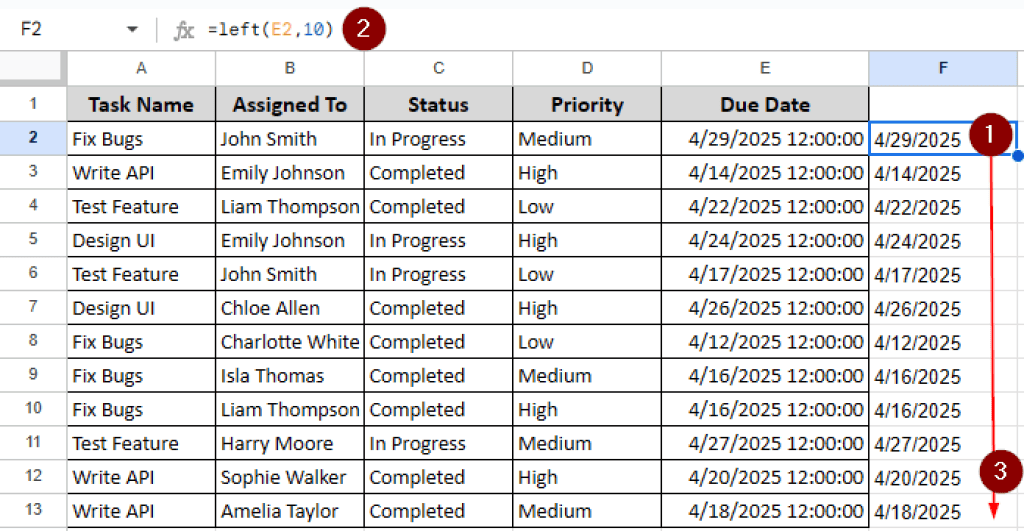Click the red numbered badge 2
The image size is (1024, 531).
pos(363,29)
